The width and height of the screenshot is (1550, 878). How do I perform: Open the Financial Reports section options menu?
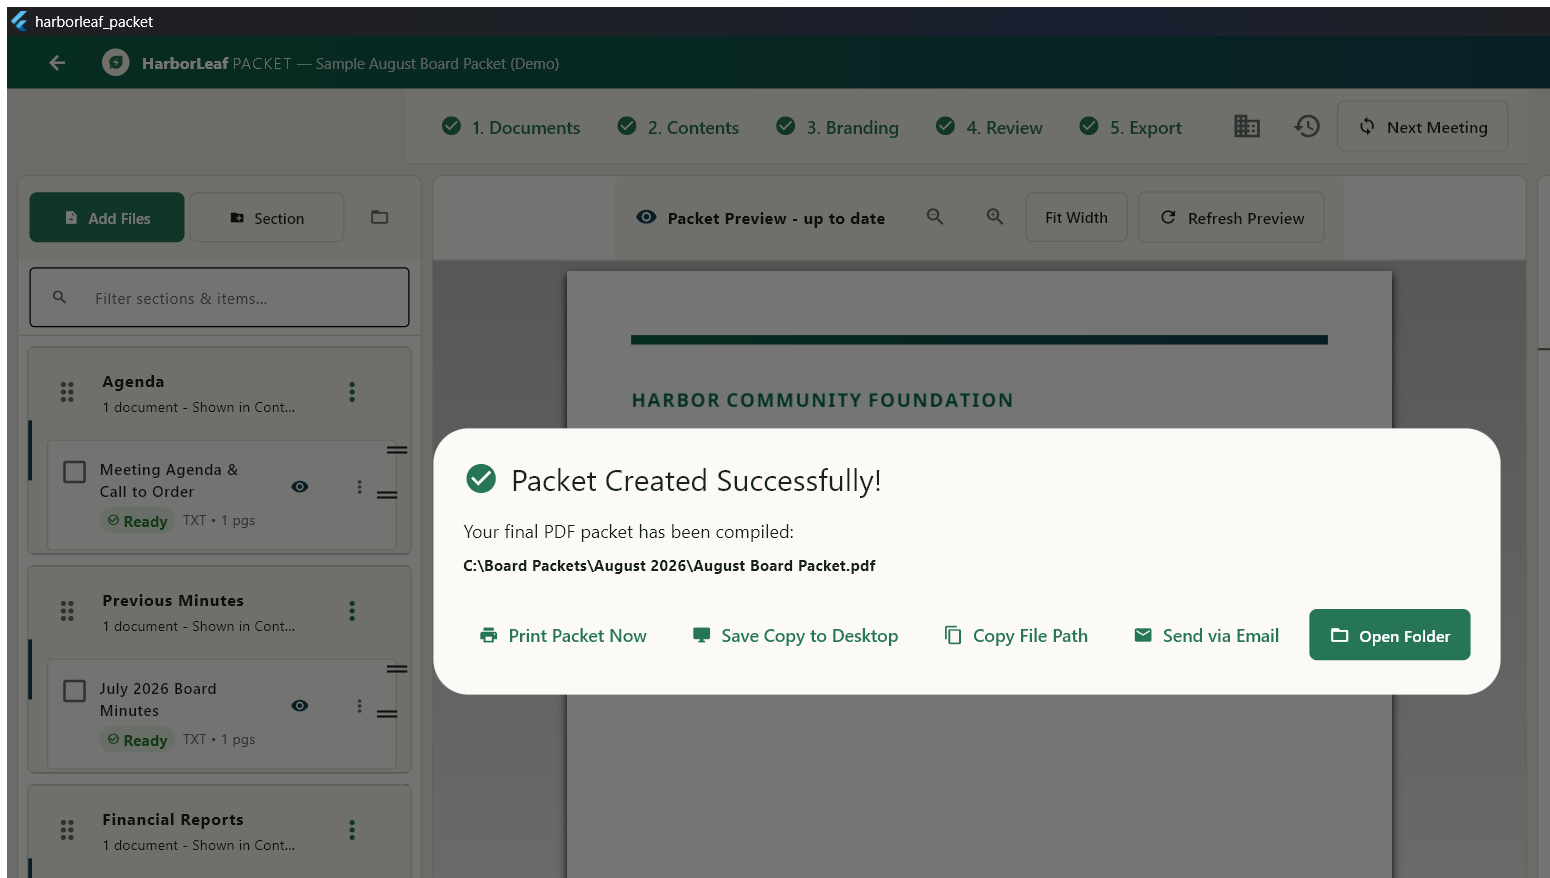point(352,830)
